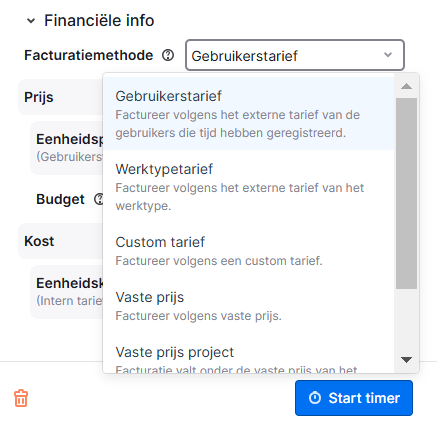Viewport: 437px width, 431px height.
Task: Click the dropdown arrow of Facturatiemethode field
Action: (388, 55)
